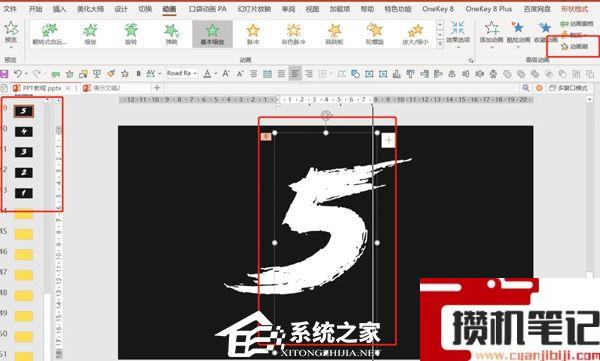Open the undo history dropdown arrow
Image resolution: width=600 pixels, height=361 pixels.
point(26,74)
